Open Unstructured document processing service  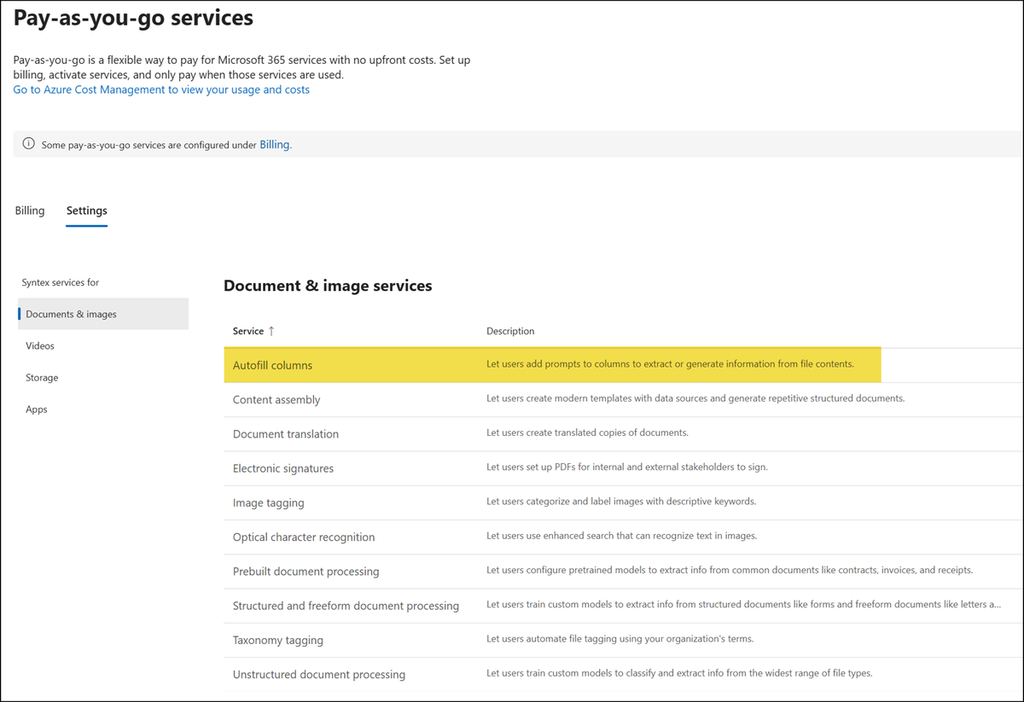tap(319, 675)
